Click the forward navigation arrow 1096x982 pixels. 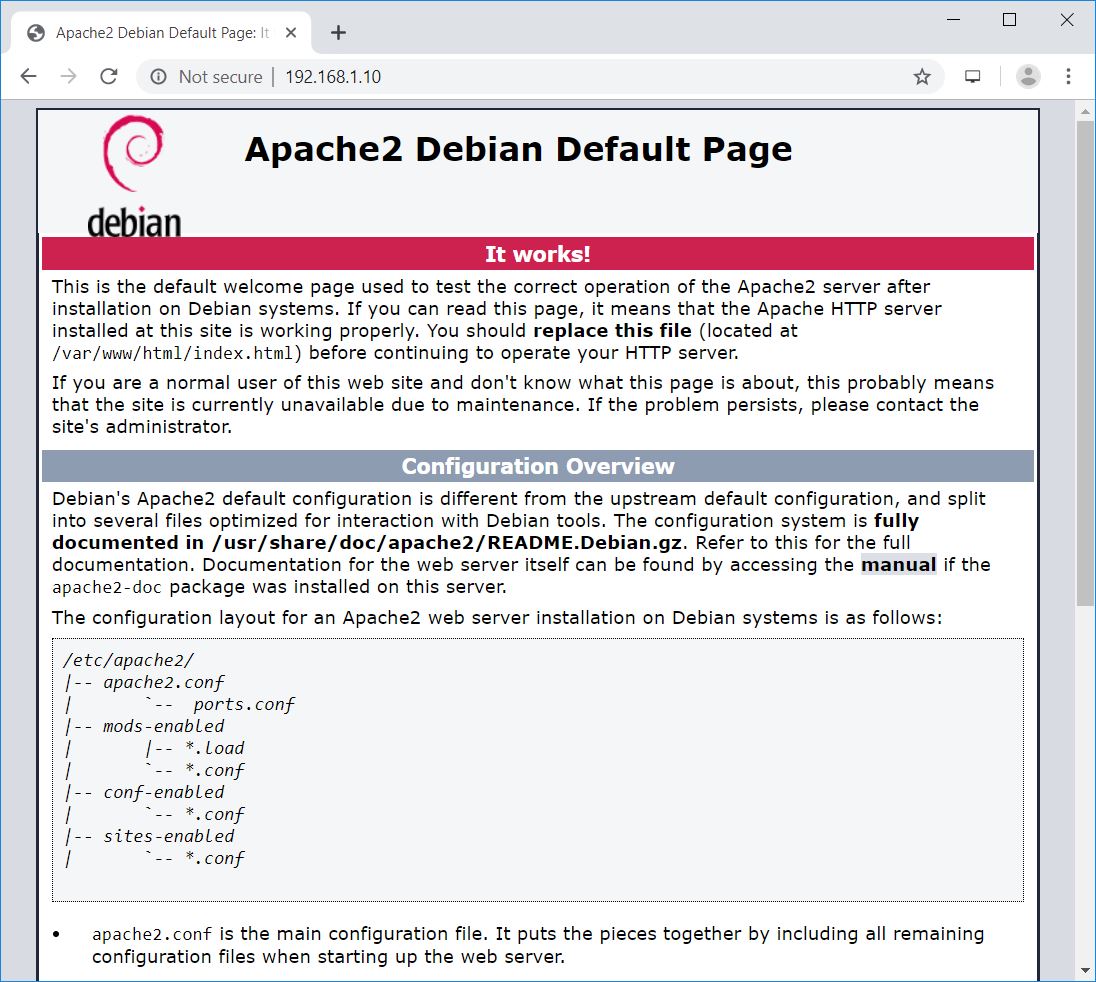tap(68, 76)
